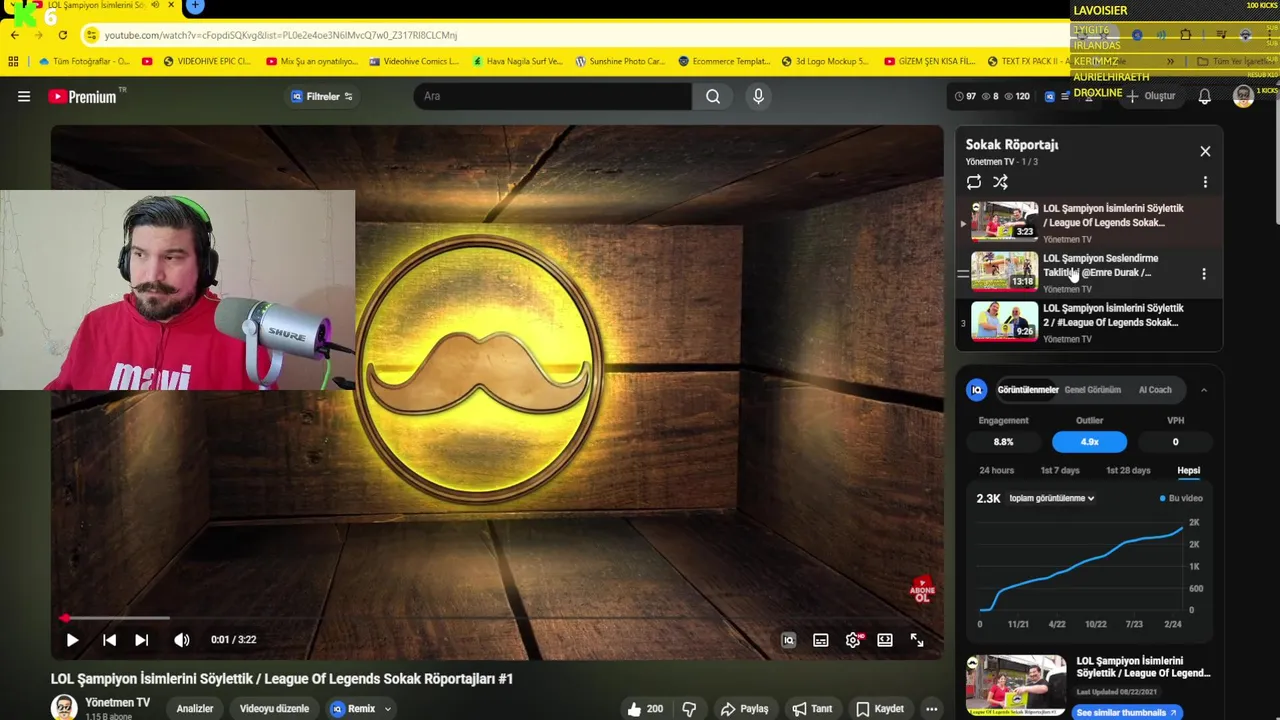Open options for LOL Şampiyon Seslendirme video
The height and width of the screenshot is (720, 1280).
(x=1204, y=273)
